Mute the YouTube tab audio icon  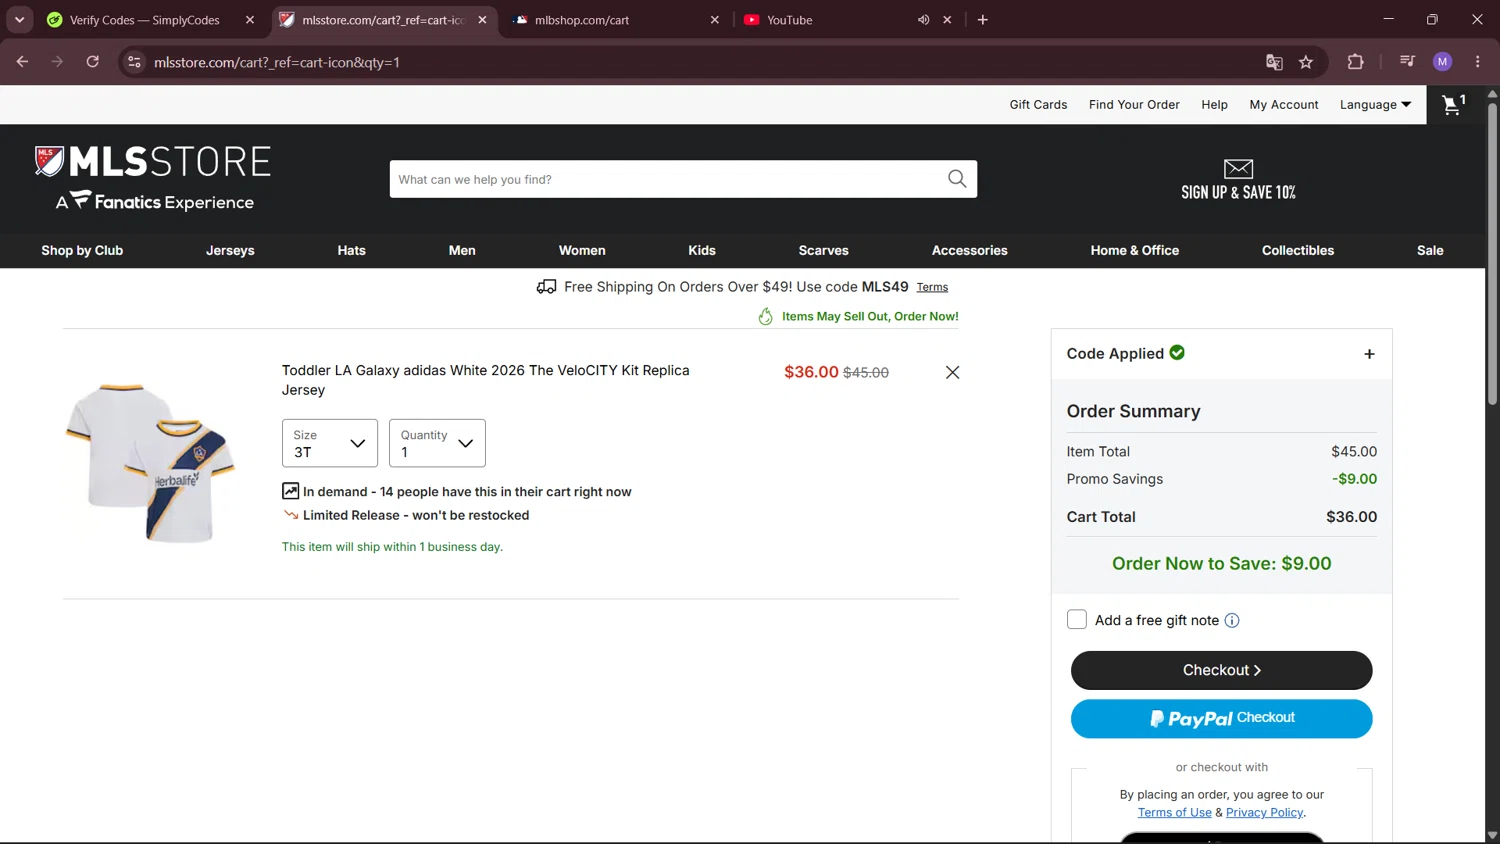[923, 20]
